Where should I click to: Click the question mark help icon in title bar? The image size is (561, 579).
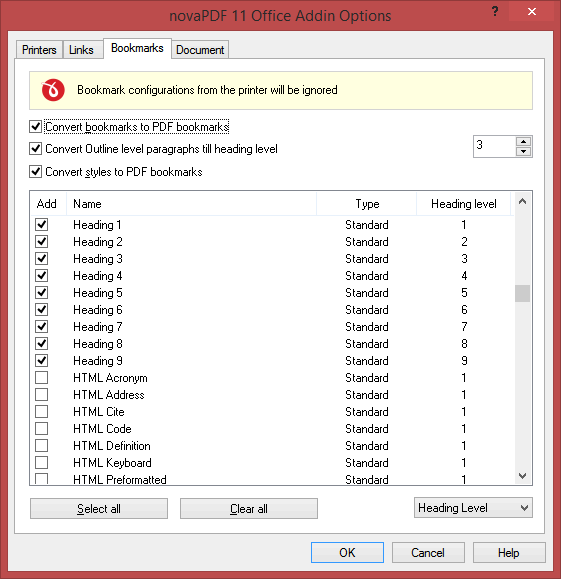point(495,11)
